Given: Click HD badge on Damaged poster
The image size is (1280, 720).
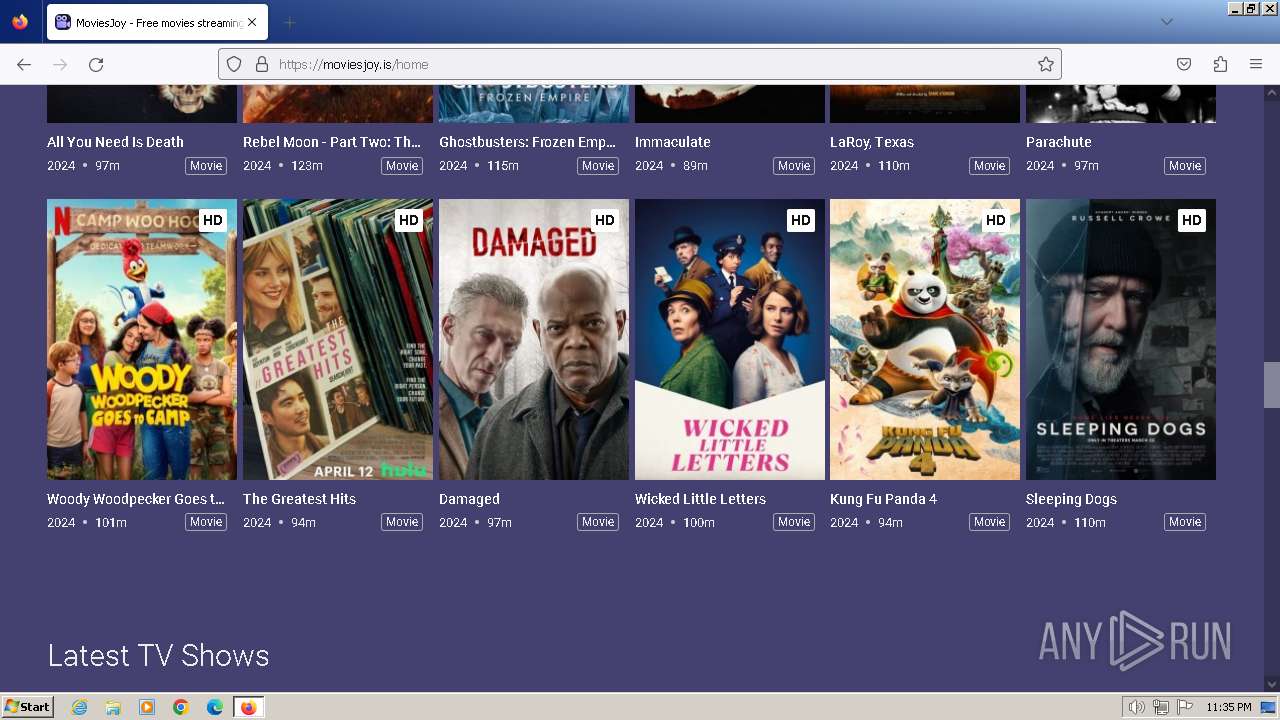Looking at the screenshot, I should click(x=604, y=220).
